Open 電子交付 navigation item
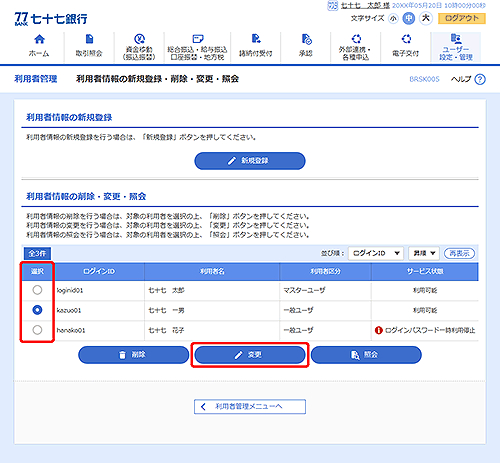 [406, 47]
